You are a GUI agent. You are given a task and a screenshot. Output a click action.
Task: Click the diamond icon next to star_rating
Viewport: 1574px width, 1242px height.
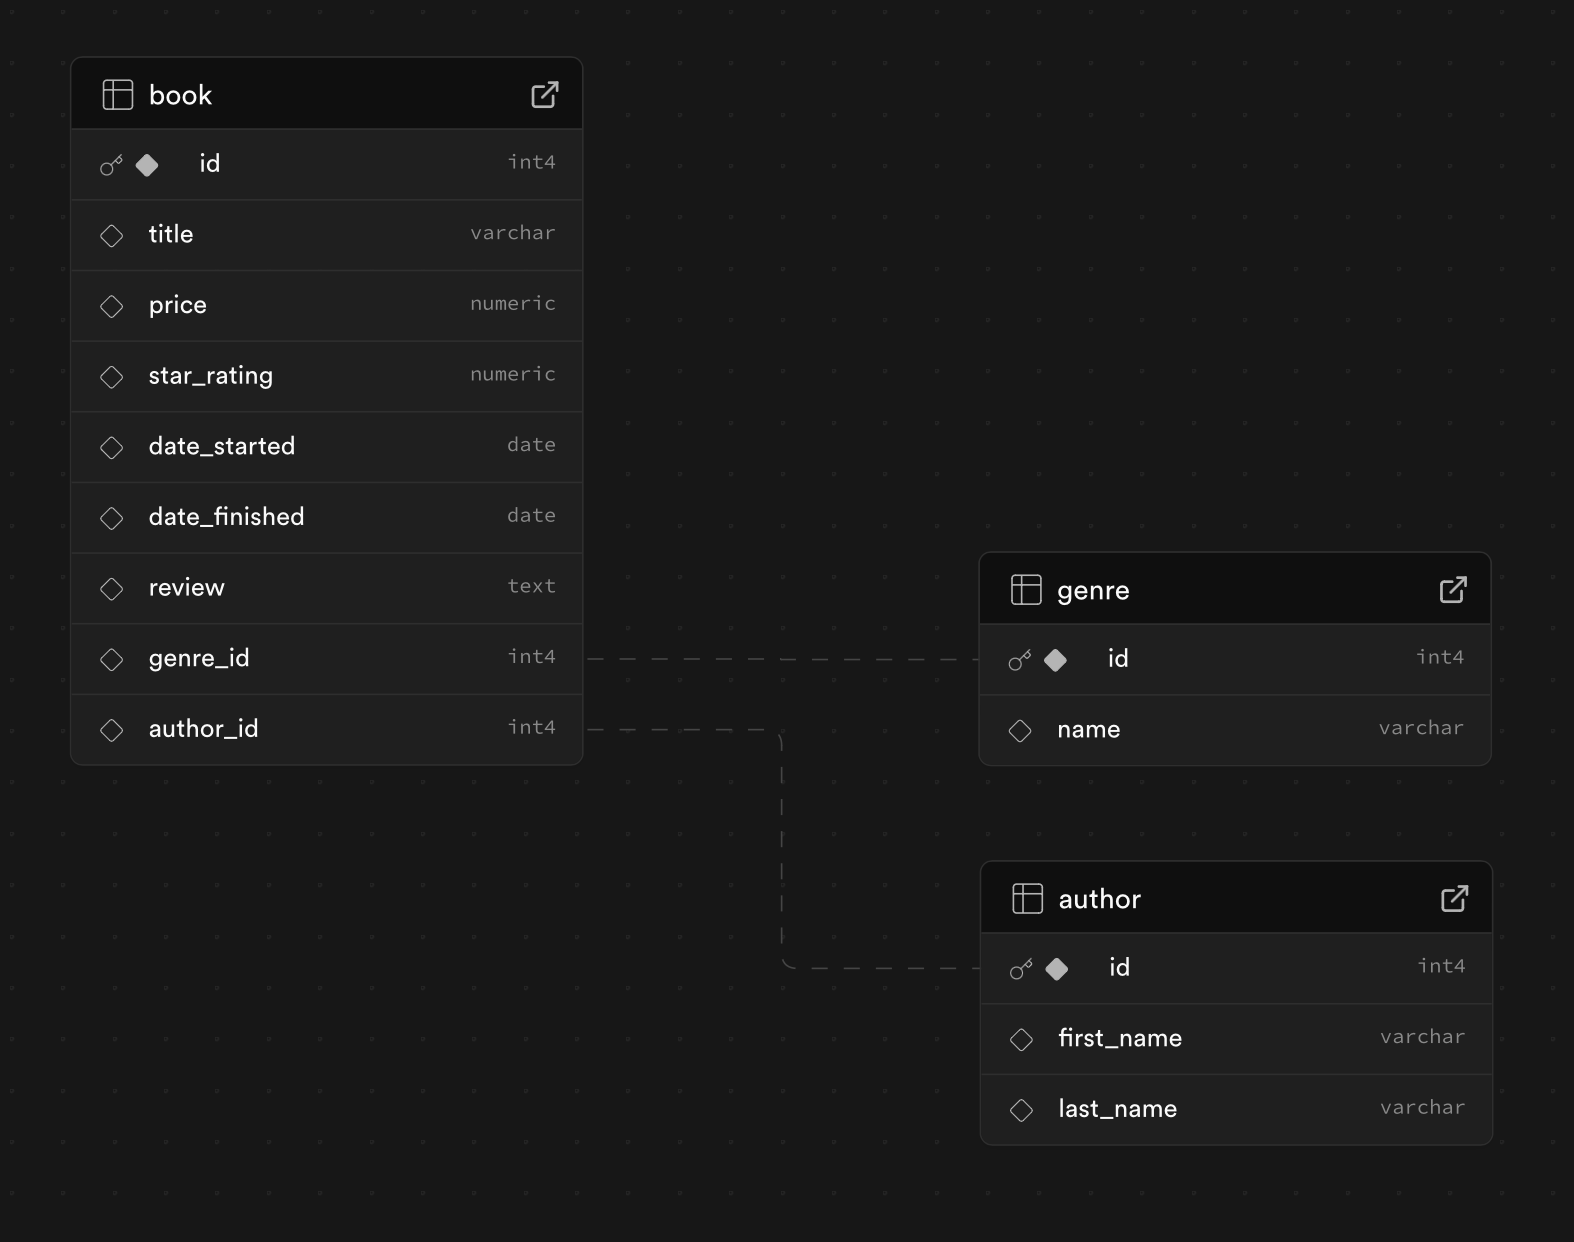click(112, 377)
